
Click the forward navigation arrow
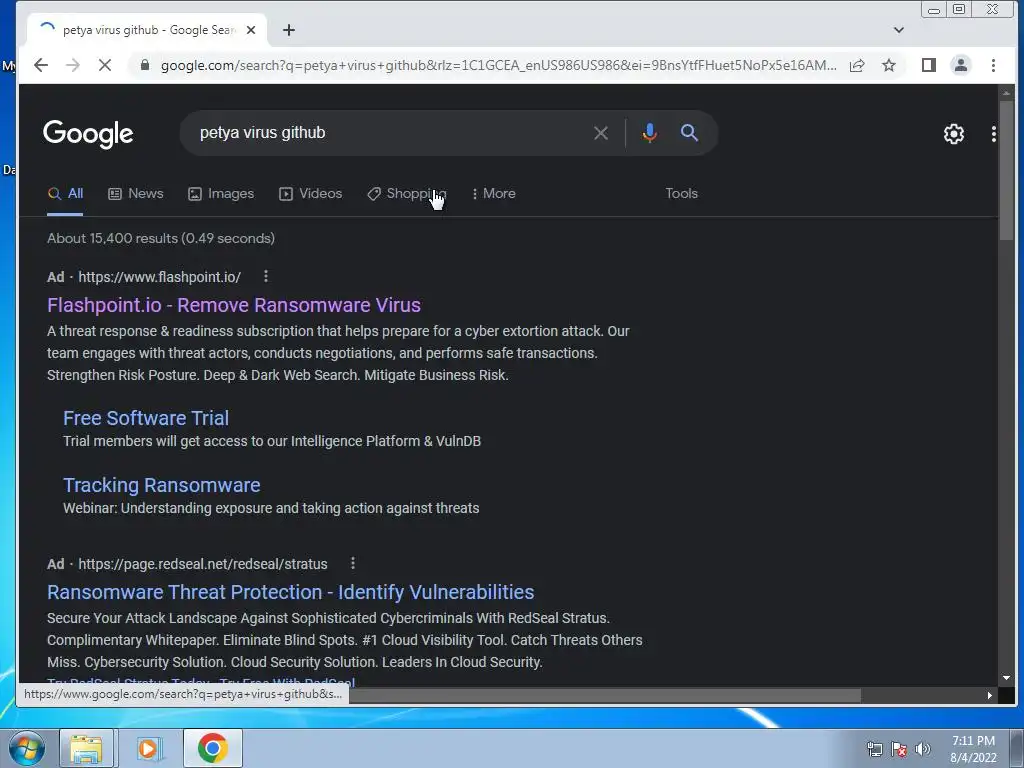pos(72,65)
